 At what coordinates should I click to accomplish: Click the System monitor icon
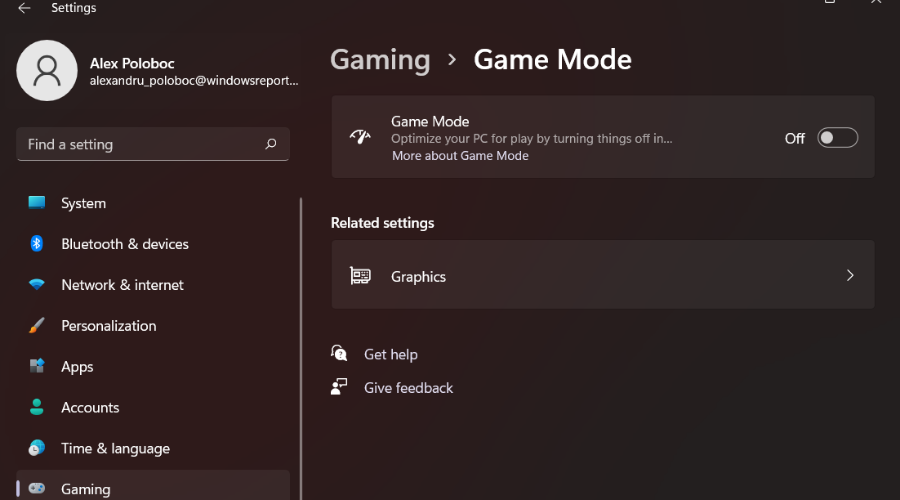[x=37, y=203]
